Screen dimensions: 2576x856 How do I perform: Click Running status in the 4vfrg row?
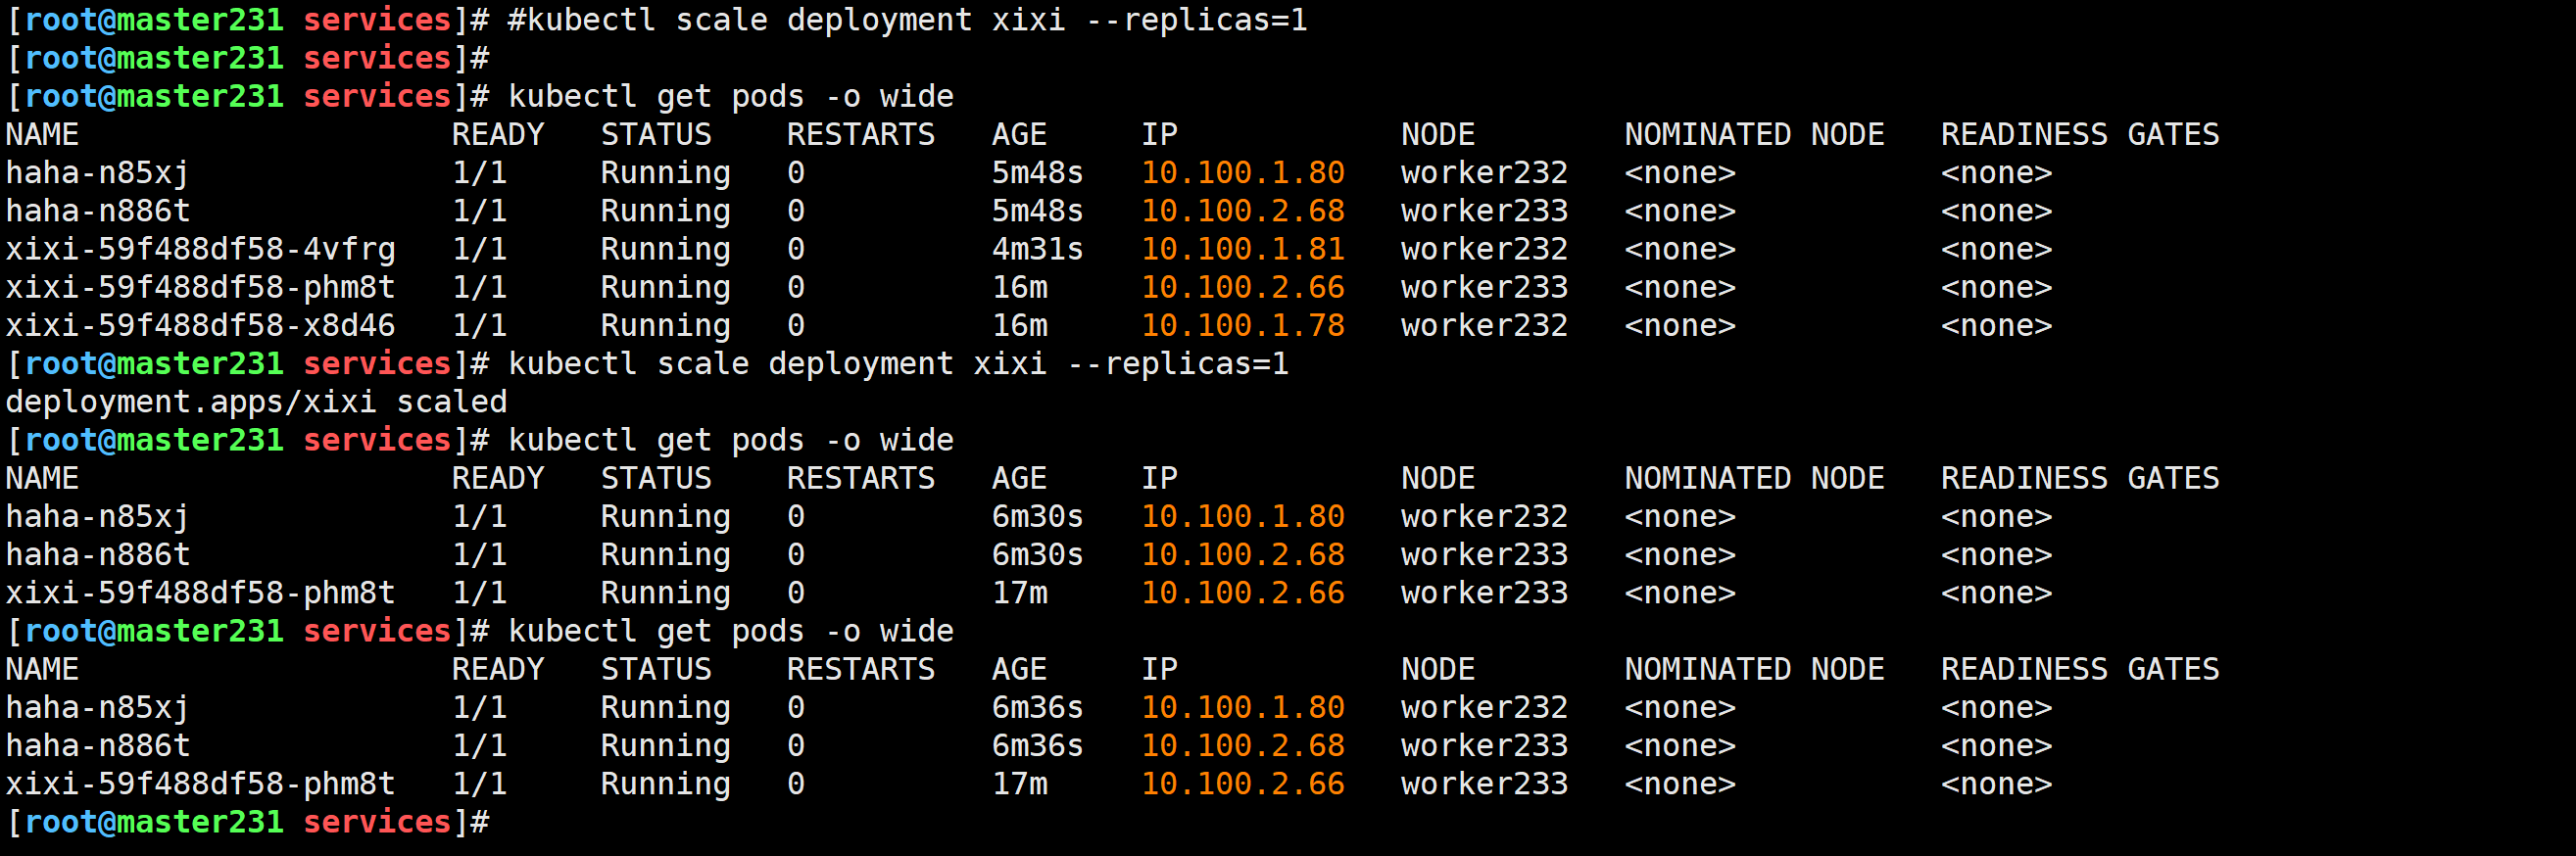click(x=665, y=249)
